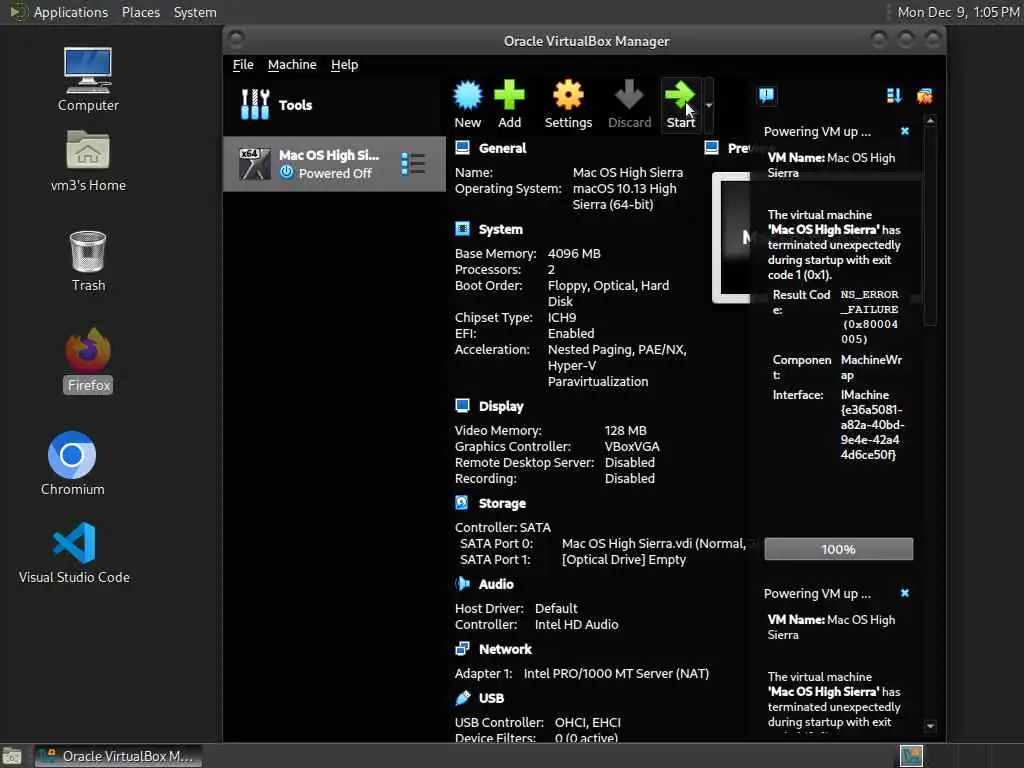Image resolution: width=1024 pixels, height=768 pixels.
Task: Click the Intel HD Audio controller value
Action: click(576, 624)
